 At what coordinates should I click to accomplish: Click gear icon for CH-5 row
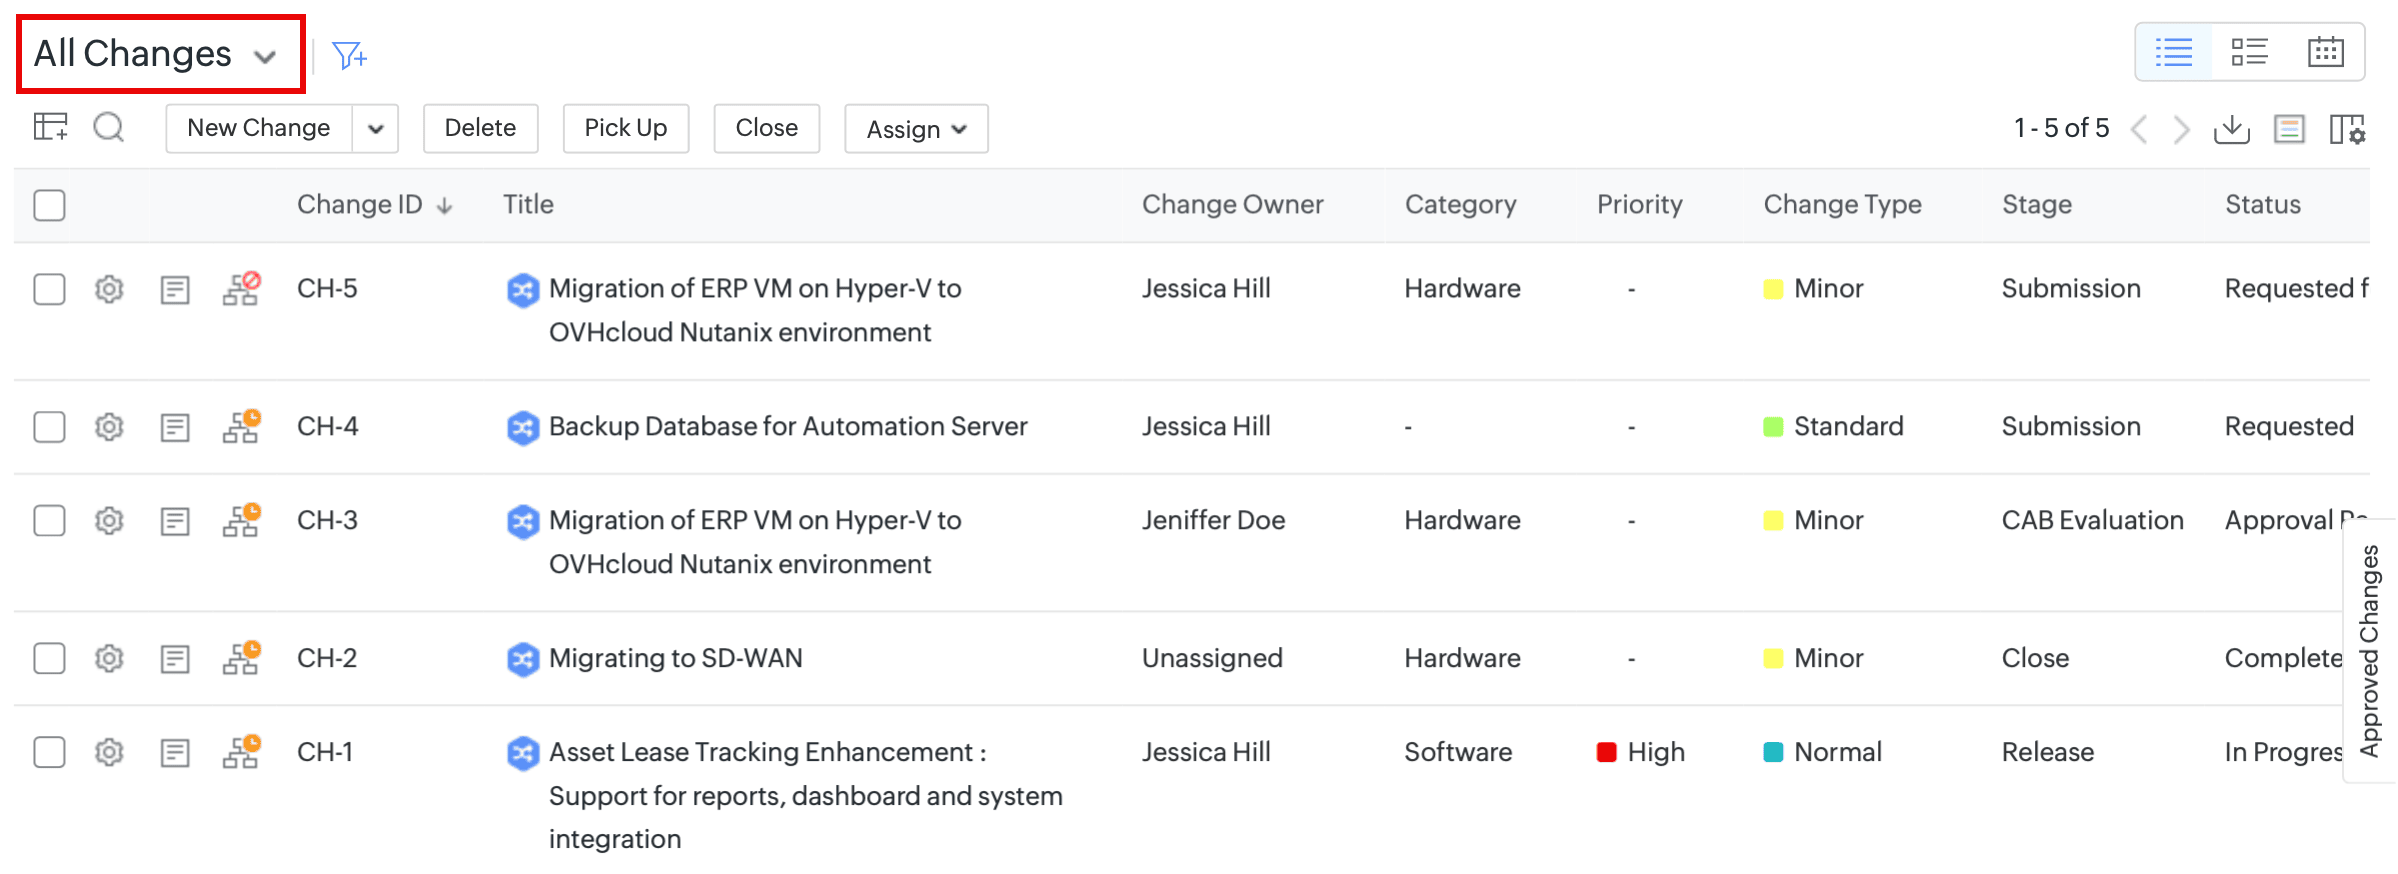pos(109,289)
